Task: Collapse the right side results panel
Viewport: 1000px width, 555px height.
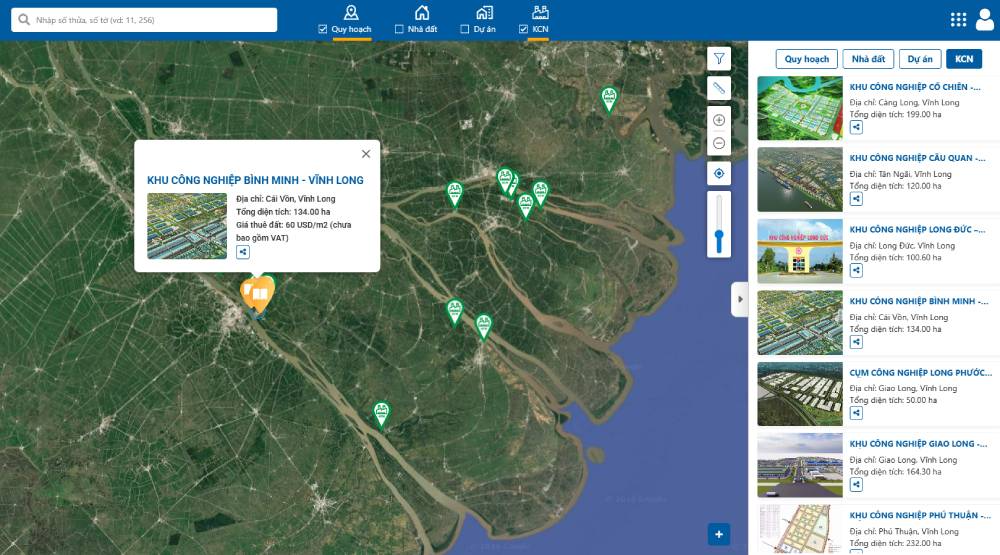Action: coord(740,299)
